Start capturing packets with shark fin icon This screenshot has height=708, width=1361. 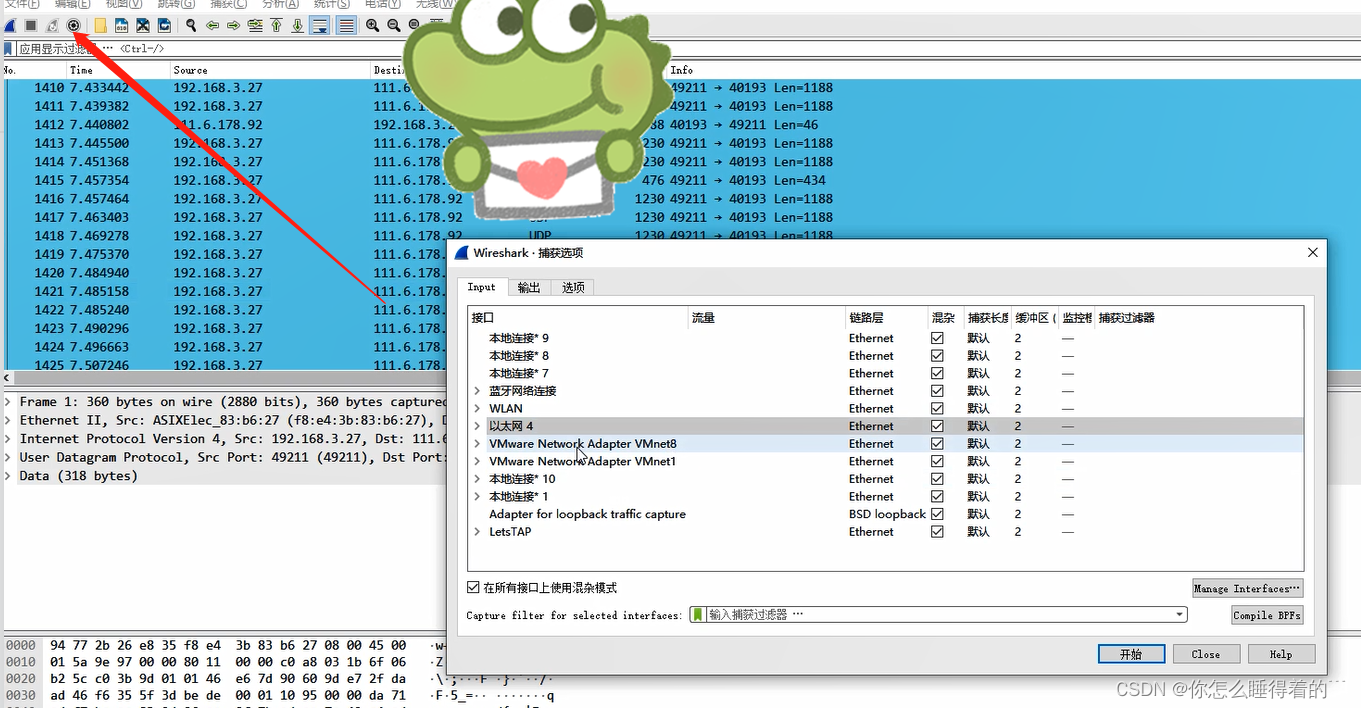click(10, 25)
